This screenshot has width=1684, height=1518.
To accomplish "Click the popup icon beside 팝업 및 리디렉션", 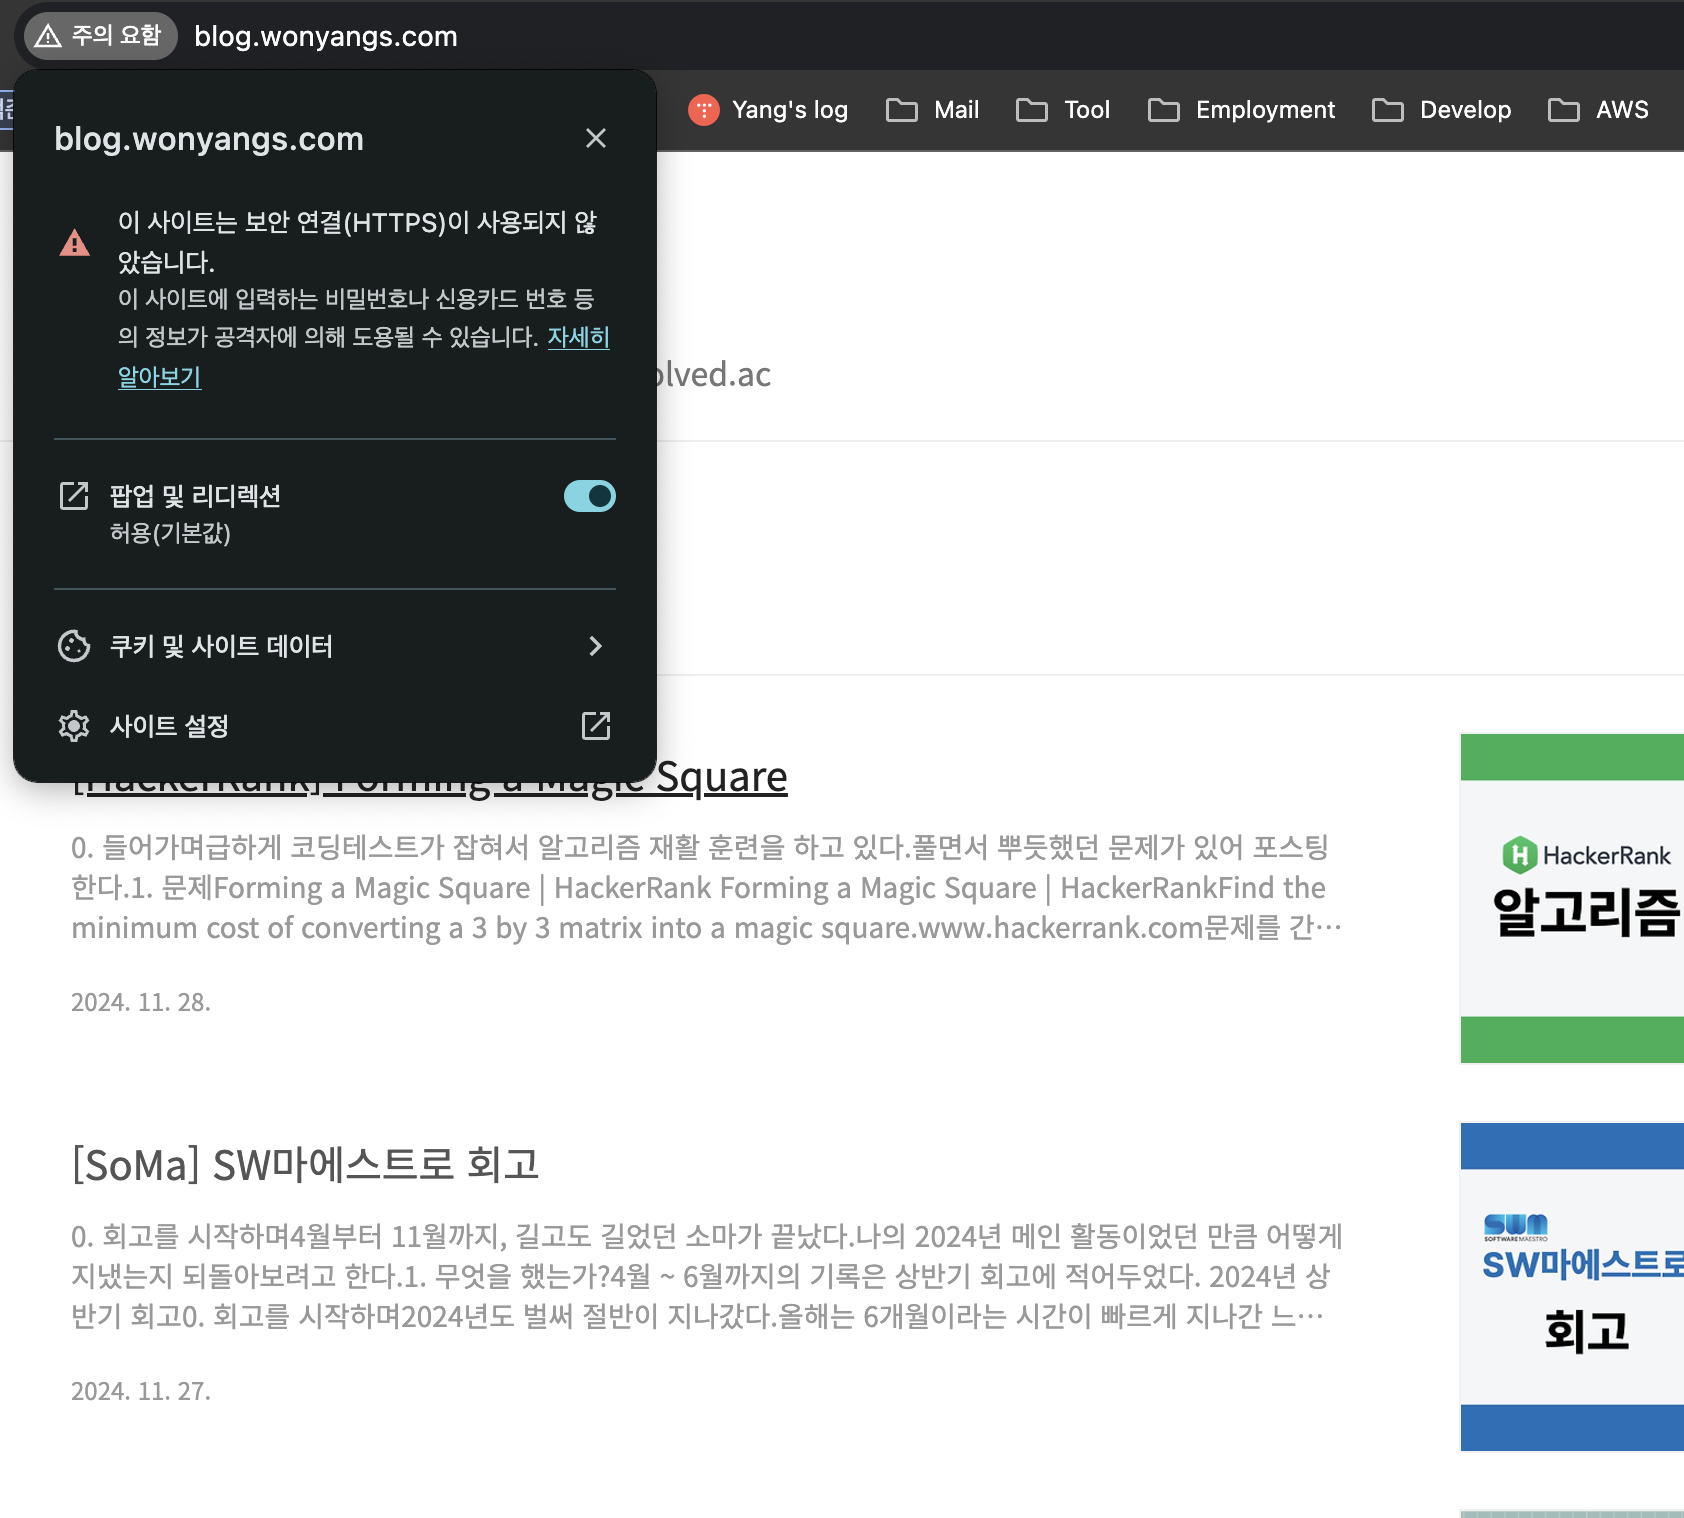I will [x=74, y=495].
